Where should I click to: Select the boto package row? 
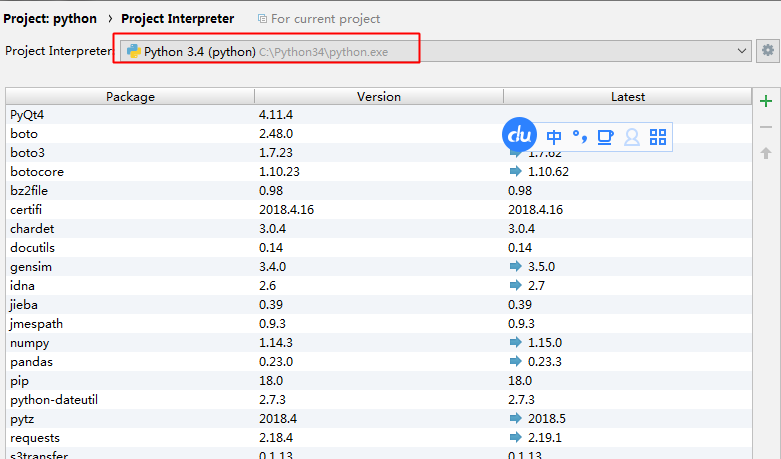(x=379, y=133)
